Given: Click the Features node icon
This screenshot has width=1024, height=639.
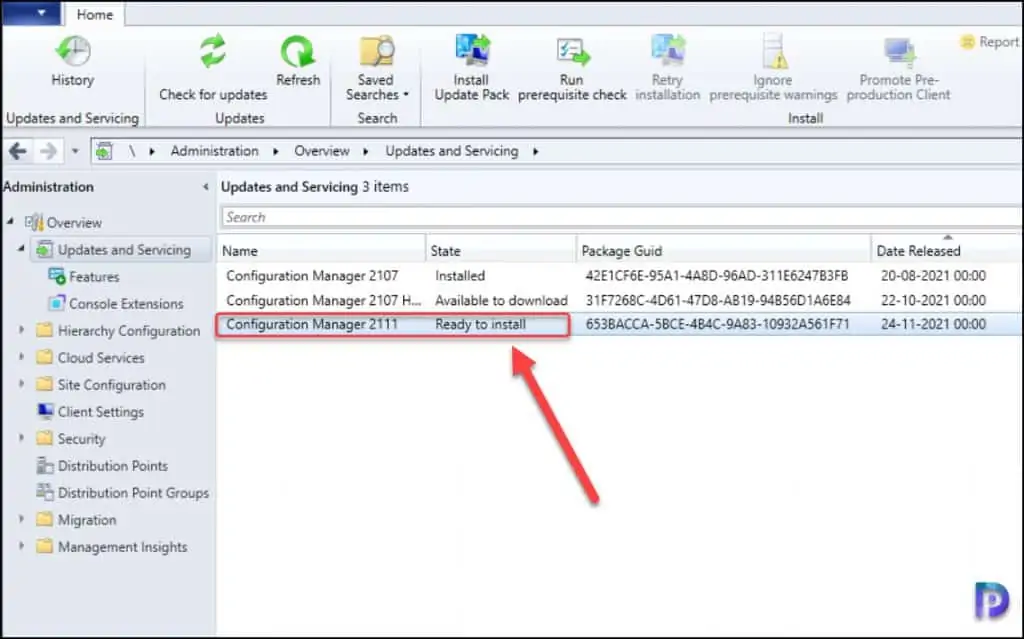Looking at the screenshot, I should click(57, 276).
